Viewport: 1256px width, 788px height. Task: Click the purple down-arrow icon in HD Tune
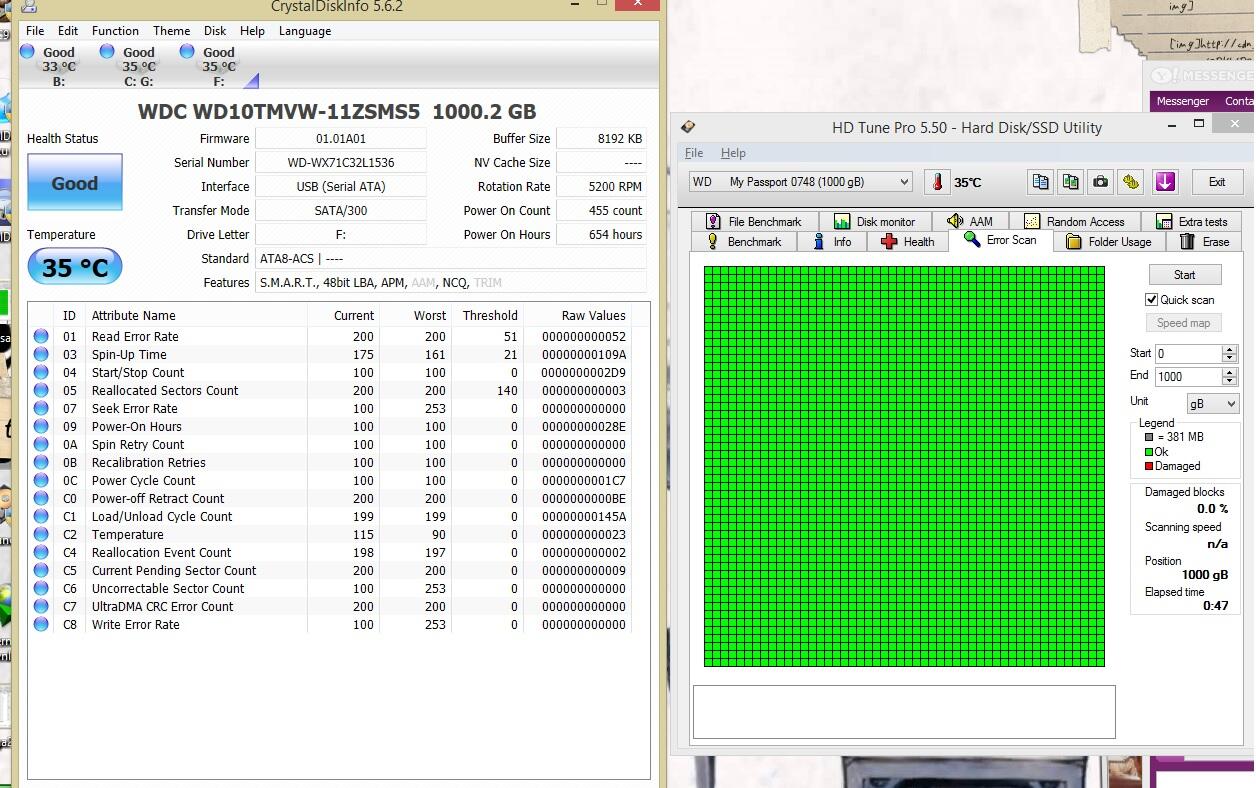coord(1165,182)
